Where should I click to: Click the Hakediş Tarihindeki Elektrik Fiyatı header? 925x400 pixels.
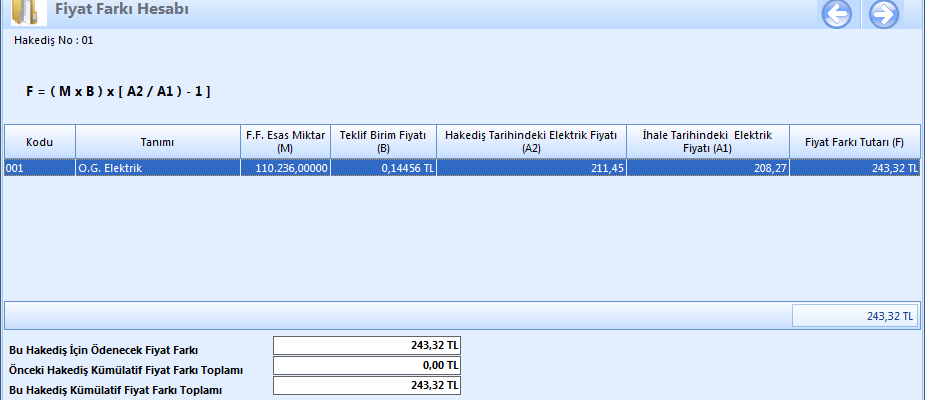531,141
